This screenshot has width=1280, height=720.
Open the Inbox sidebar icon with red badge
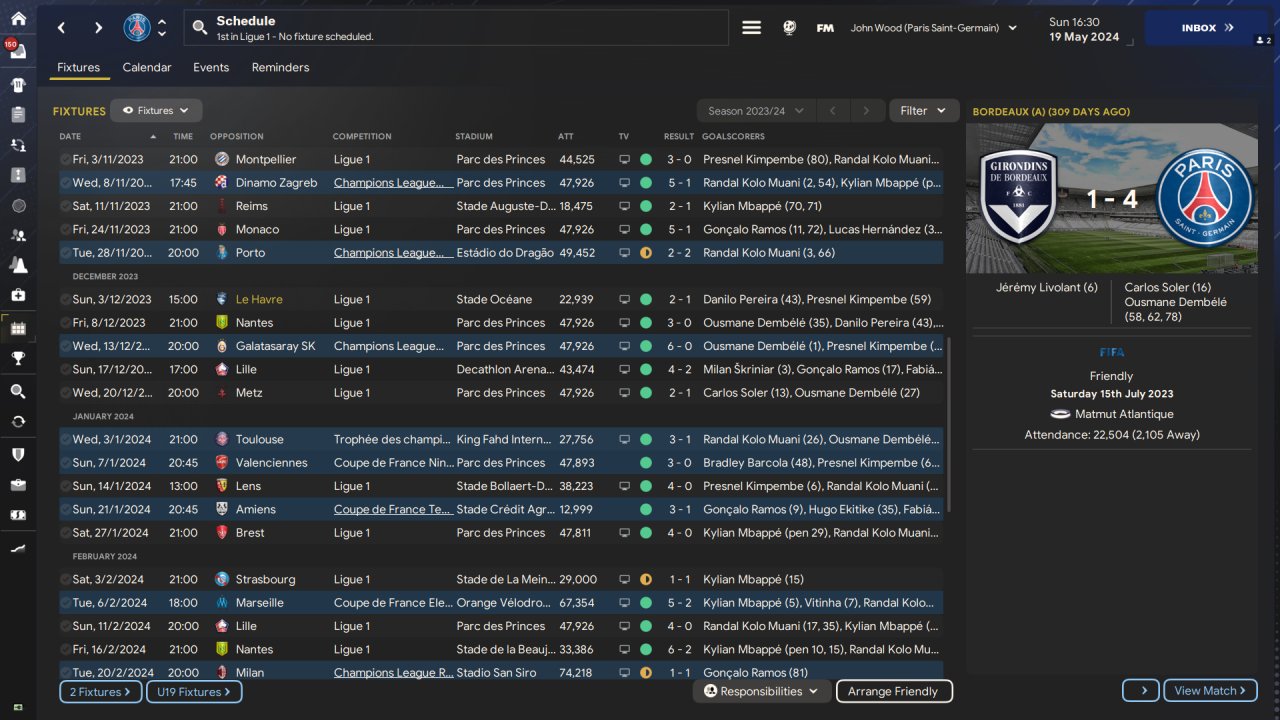click(x=18, y=51)
